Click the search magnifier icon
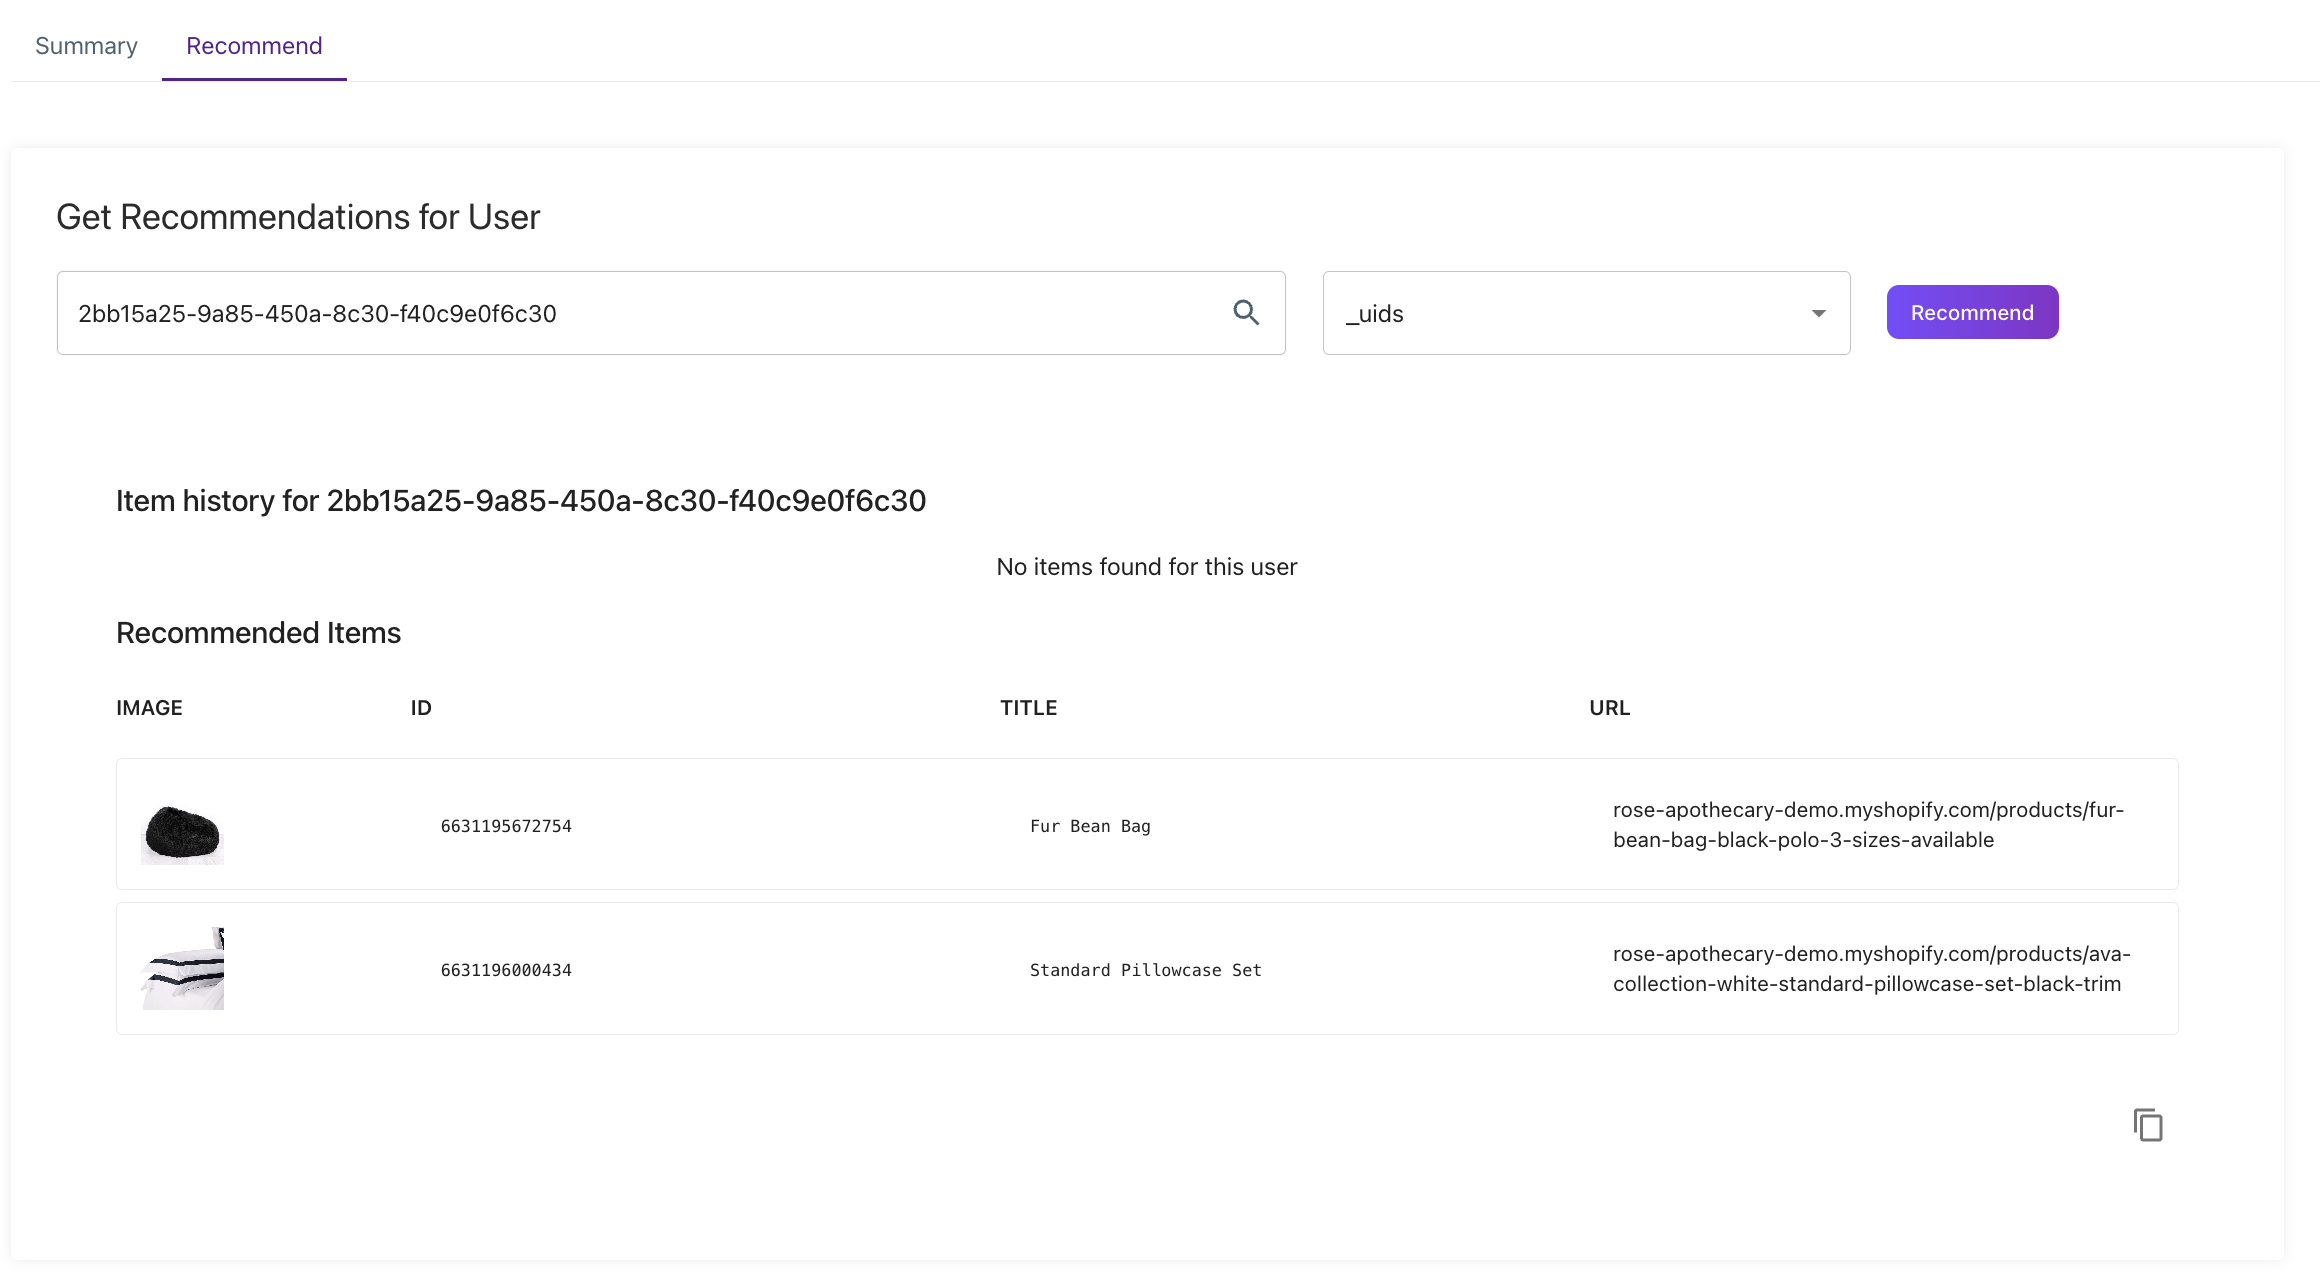 [x=1245, y=313]
